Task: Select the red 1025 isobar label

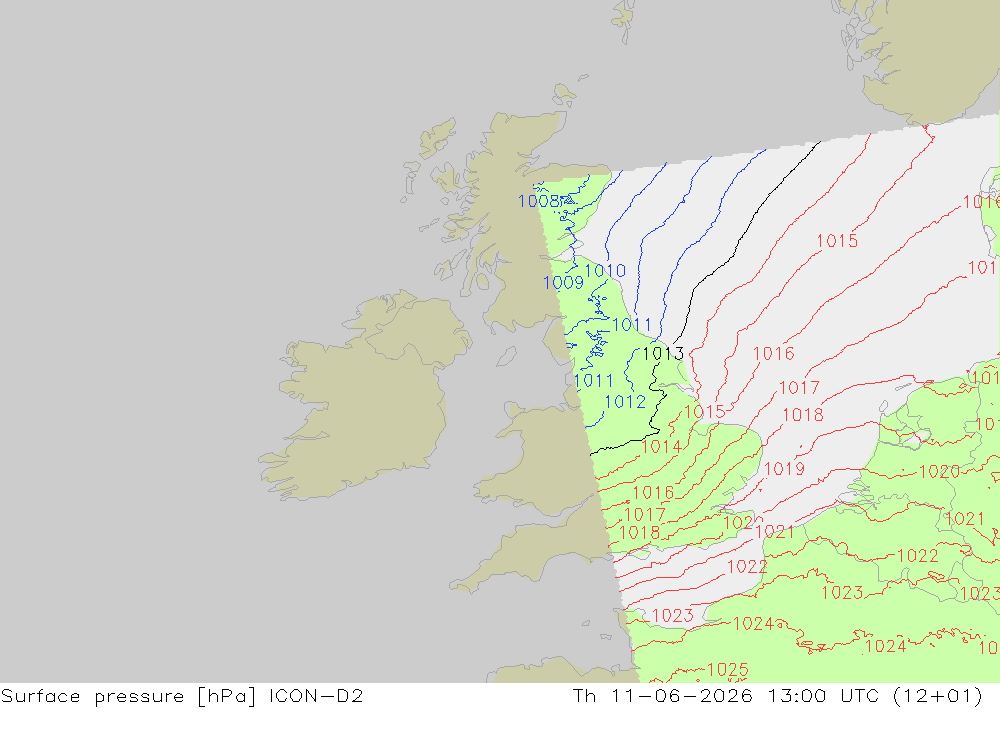Action: (x=728, y=670)
